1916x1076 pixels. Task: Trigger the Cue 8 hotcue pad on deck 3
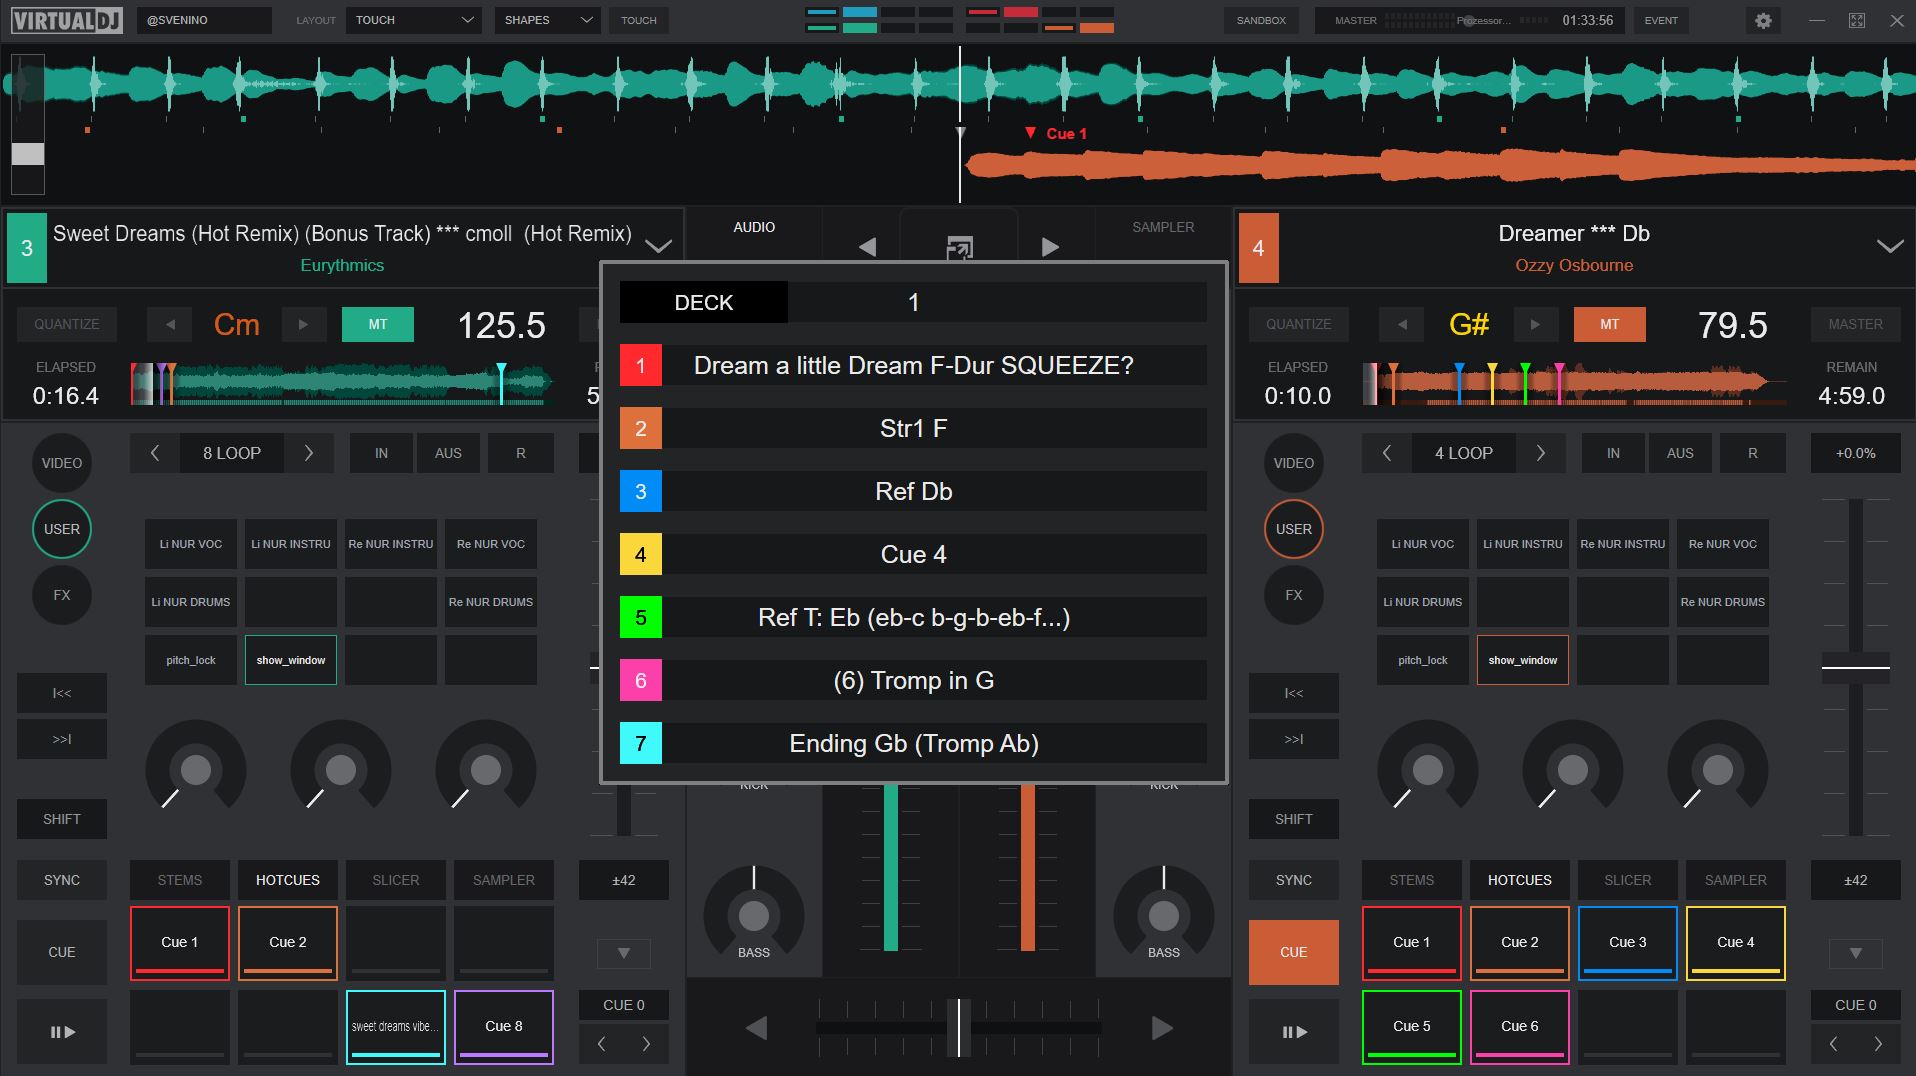click(504, 1027)
